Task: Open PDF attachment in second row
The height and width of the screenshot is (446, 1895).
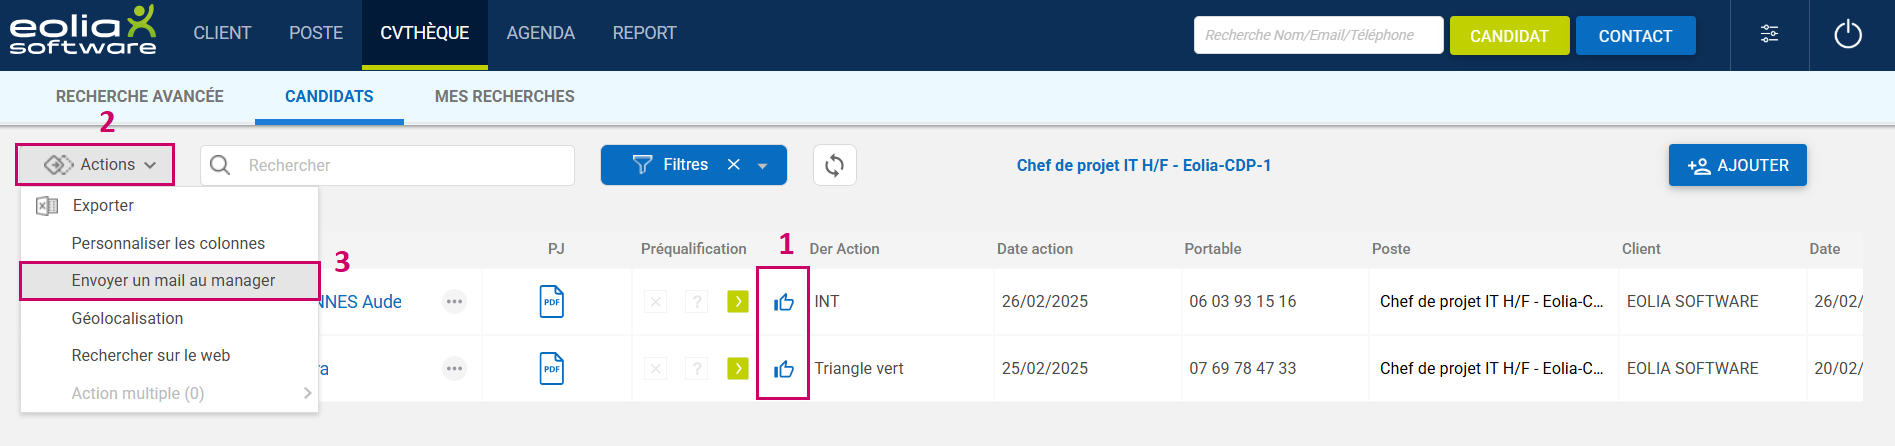Action: tap(551, 368)
